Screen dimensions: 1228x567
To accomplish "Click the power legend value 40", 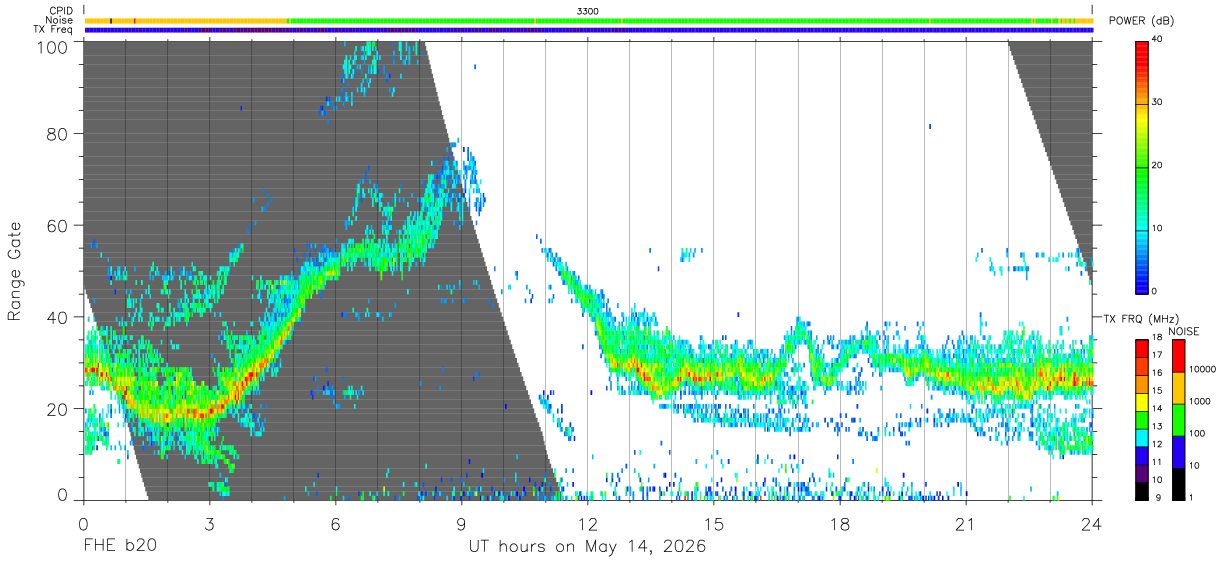I will click(1158, 39).
